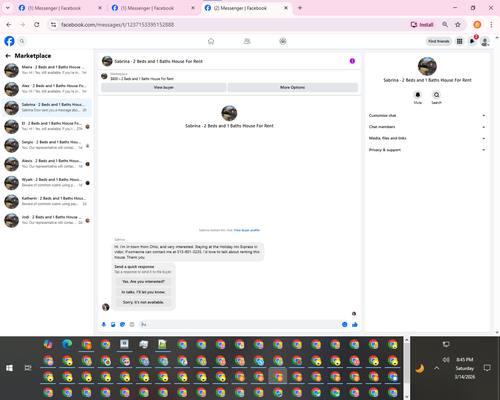Choose a sticker with the sticker icon
Viewport: 500px width, 400px height.
click(x=122, y=324)
